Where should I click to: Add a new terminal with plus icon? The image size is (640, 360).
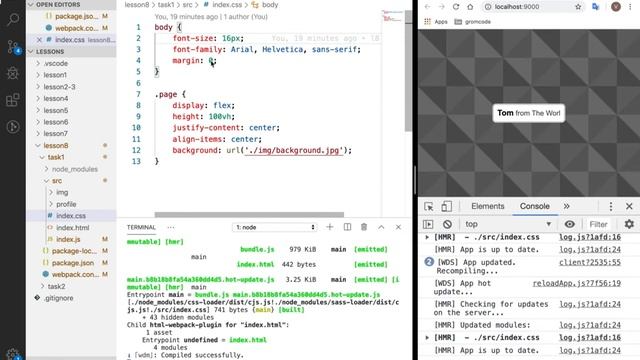(330, 227)
